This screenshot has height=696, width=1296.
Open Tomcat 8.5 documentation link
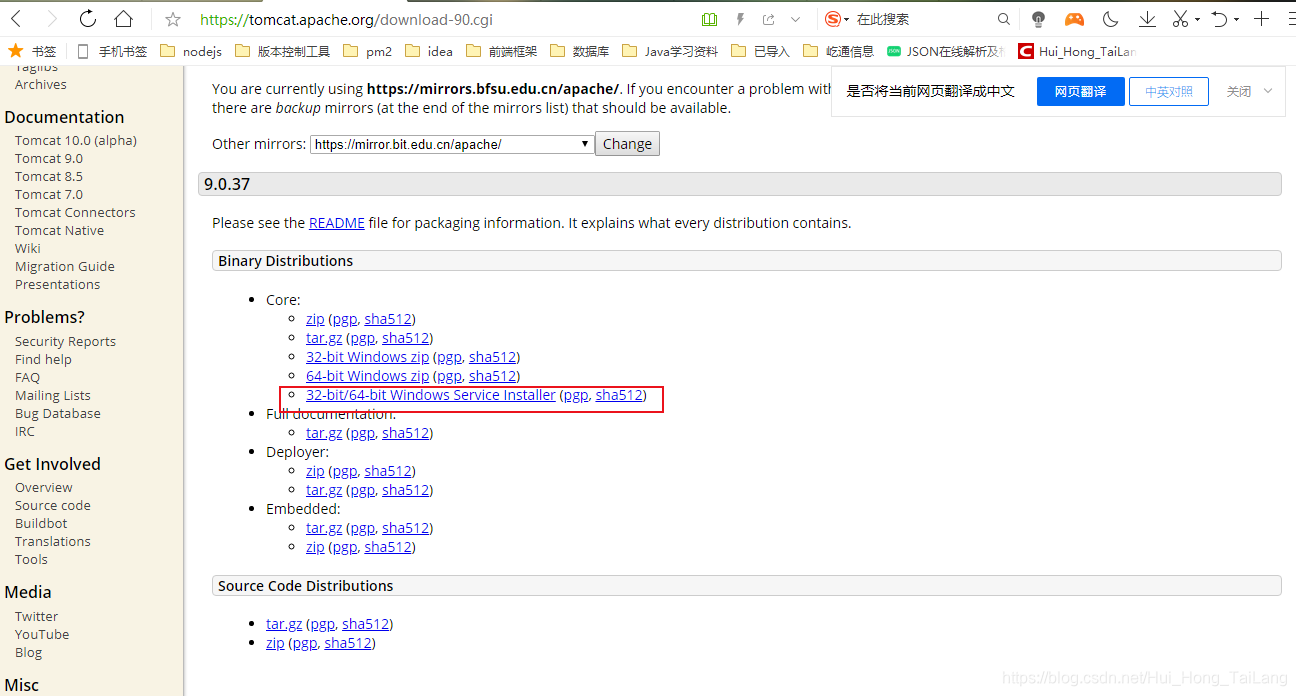pos(49,176)
